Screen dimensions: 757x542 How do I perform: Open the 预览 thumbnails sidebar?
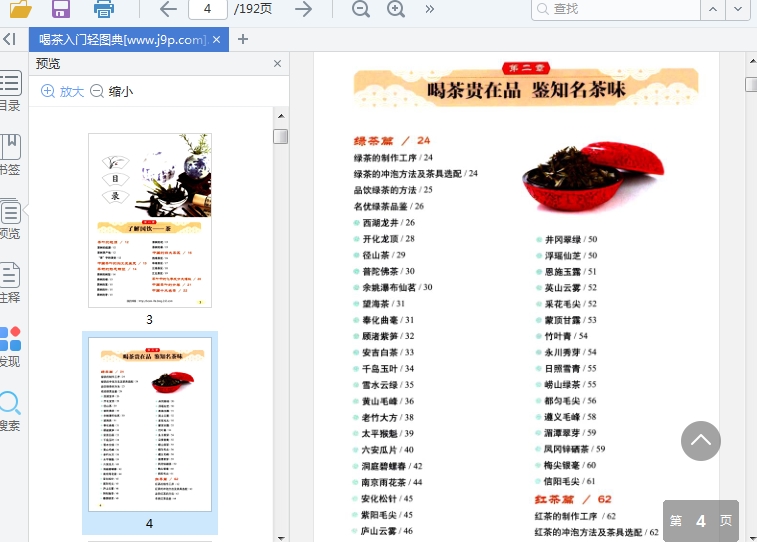(x=10, y=219)
